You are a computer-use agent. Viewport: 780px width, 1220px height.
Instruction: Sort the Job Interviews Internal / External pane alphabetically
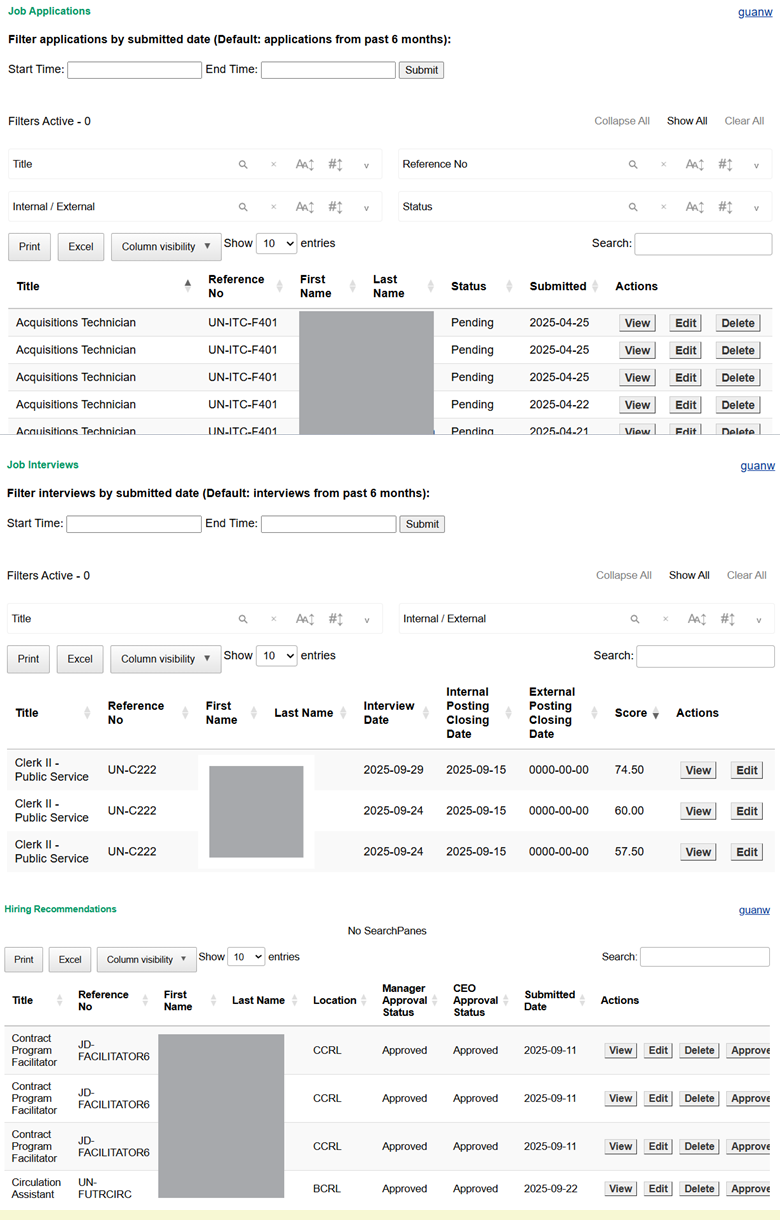696,620
